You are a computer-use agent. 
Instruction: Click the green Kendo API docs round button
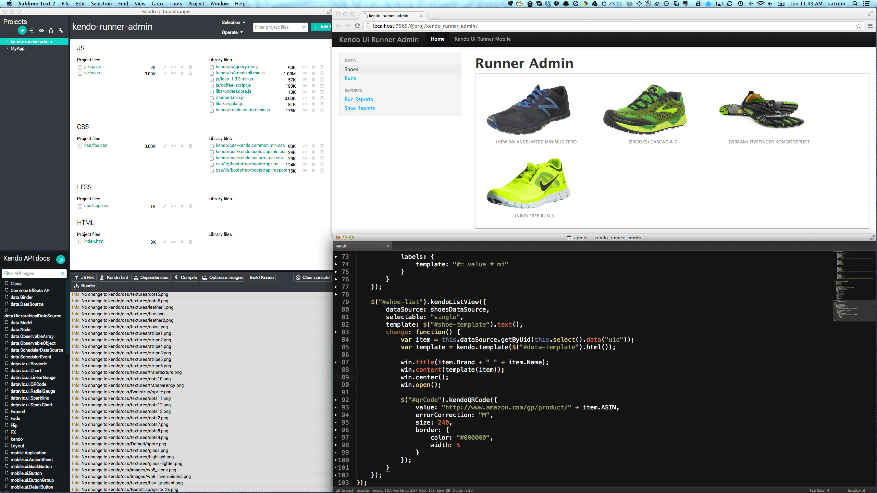click(60, 259)
